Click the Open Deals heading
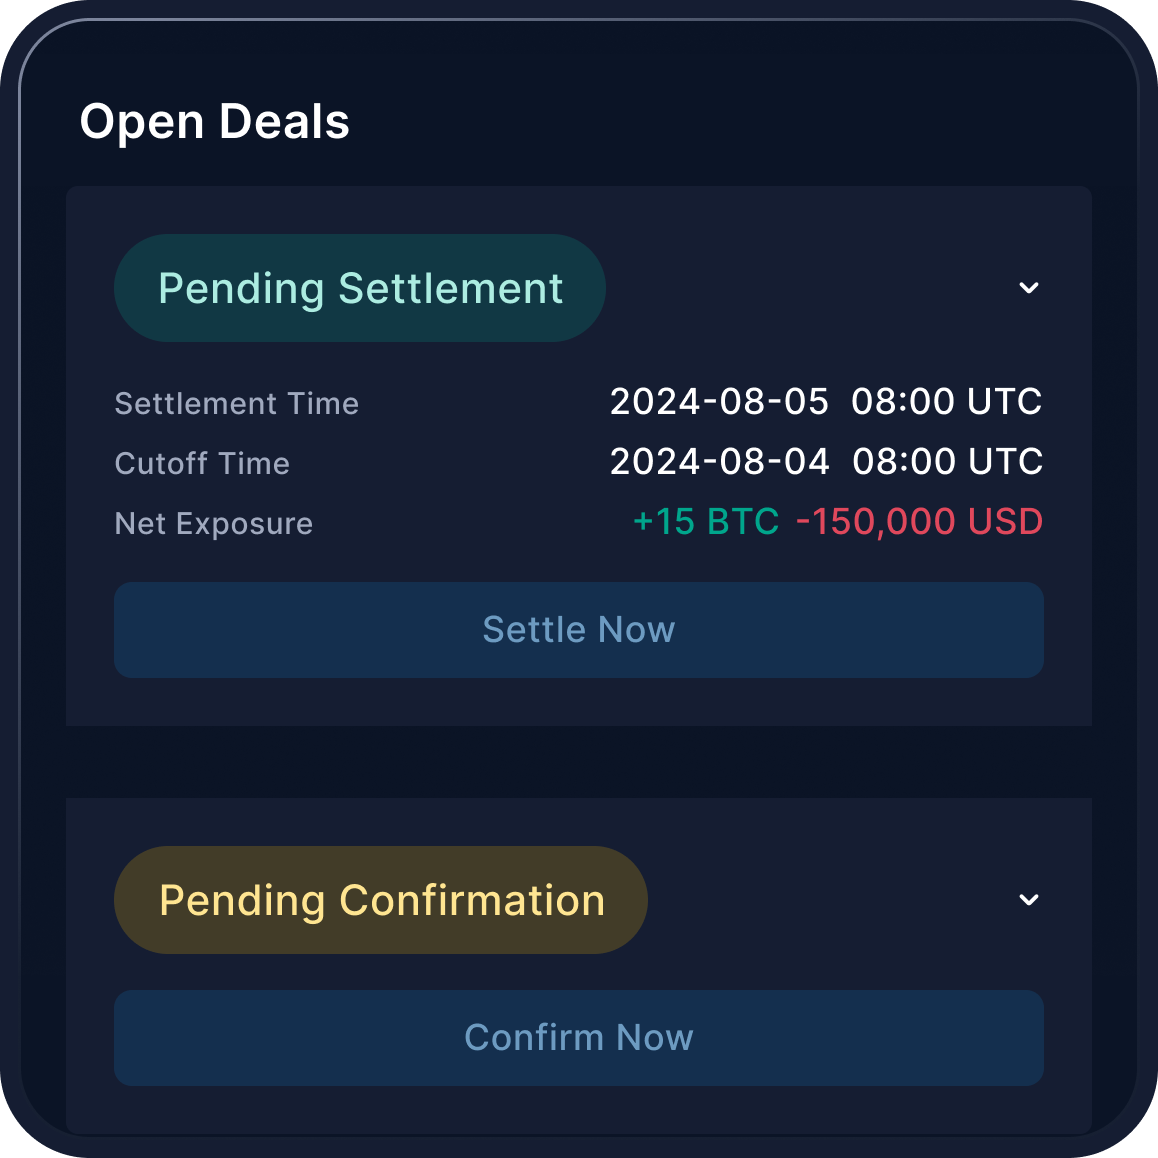The height and width of the screenshot is (1158, 1158). click(x=215, y=121)
